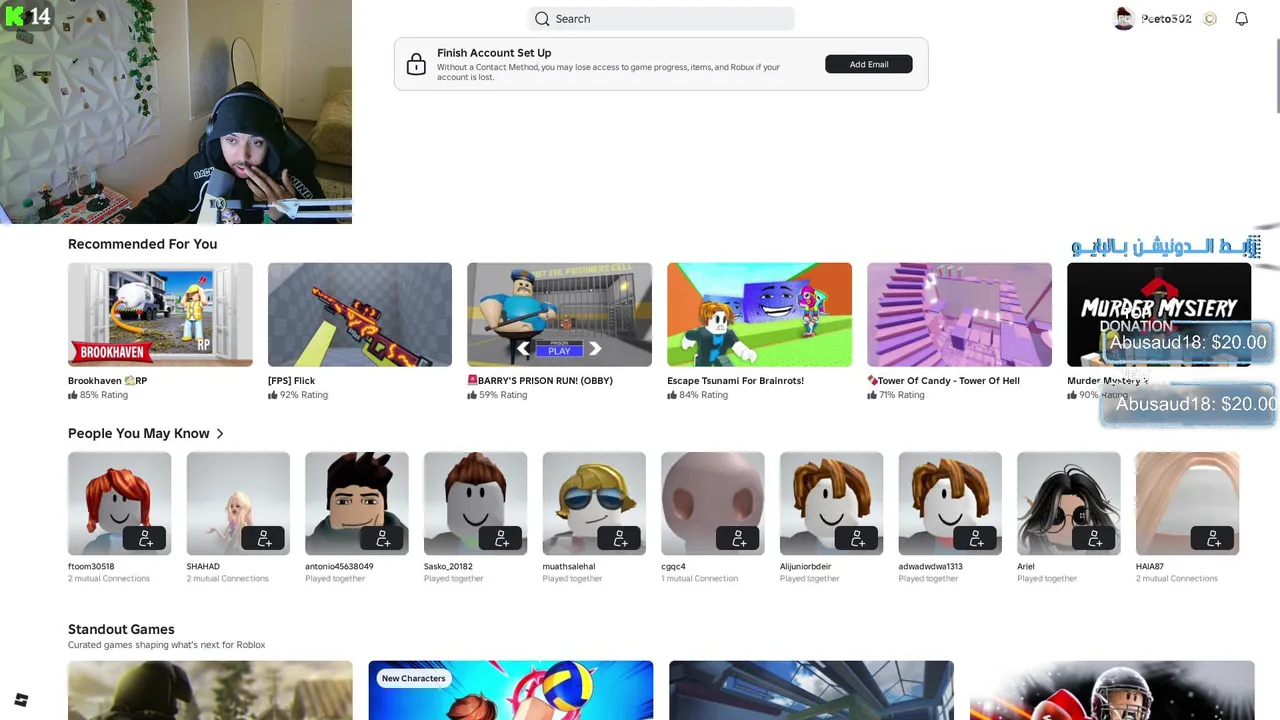The height and width of the screenshot is (720, 1280).
Task: Open the New Characters standout game banner
Action: [510, 690]
